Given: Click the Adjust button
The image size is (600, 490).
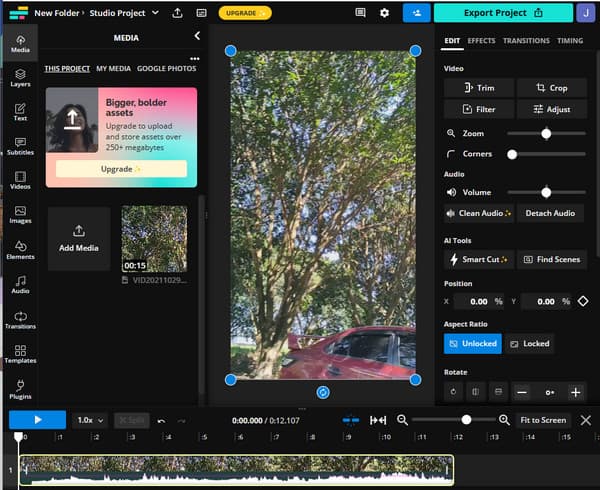Looking at the screenshot, I should click(x=551, y=109).
